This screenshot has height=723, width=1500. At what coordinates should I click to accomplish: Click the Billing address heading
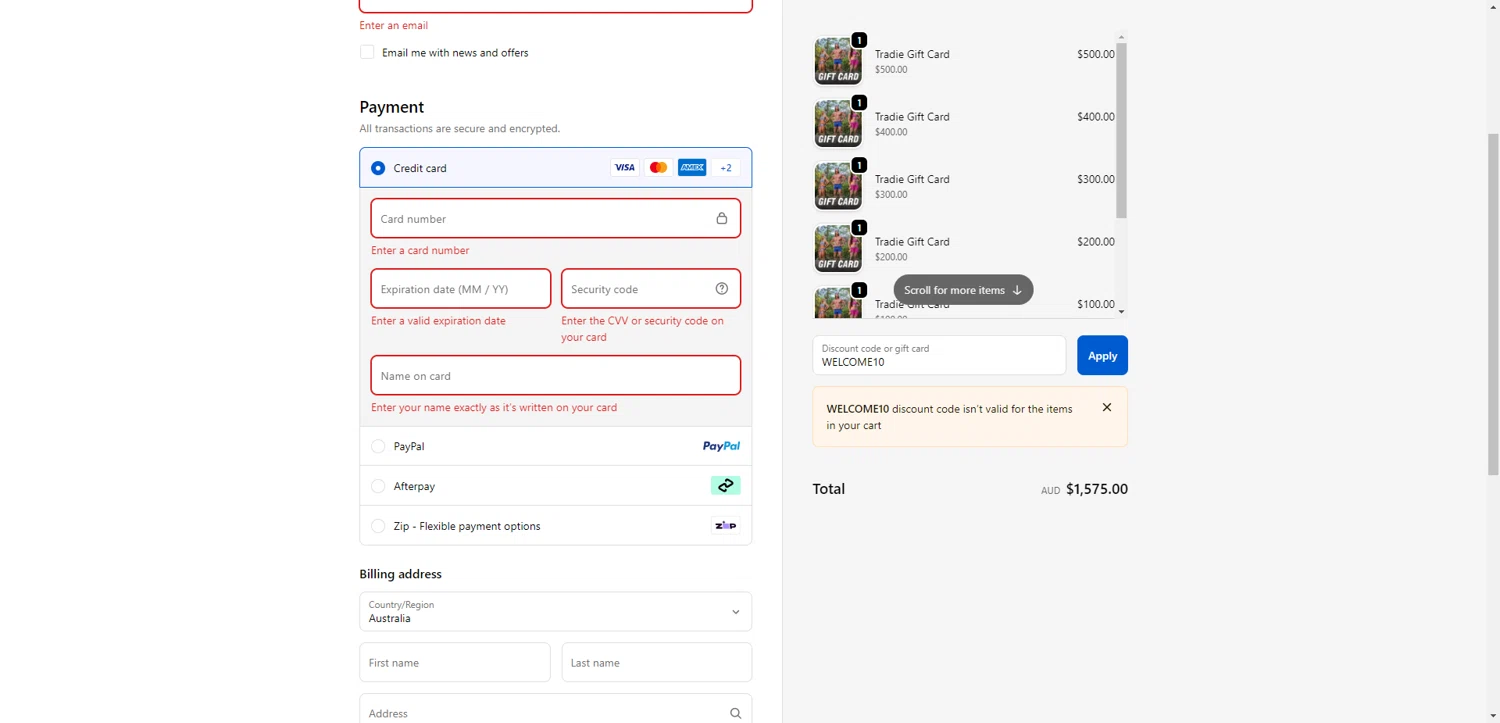tap(400, 574)
